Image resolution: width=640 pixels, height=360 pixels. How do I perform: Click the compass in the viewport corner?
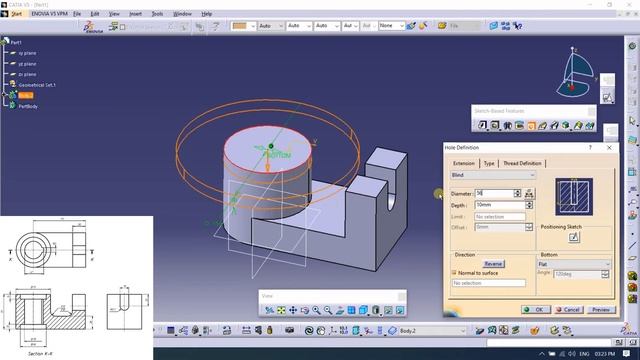576,73
